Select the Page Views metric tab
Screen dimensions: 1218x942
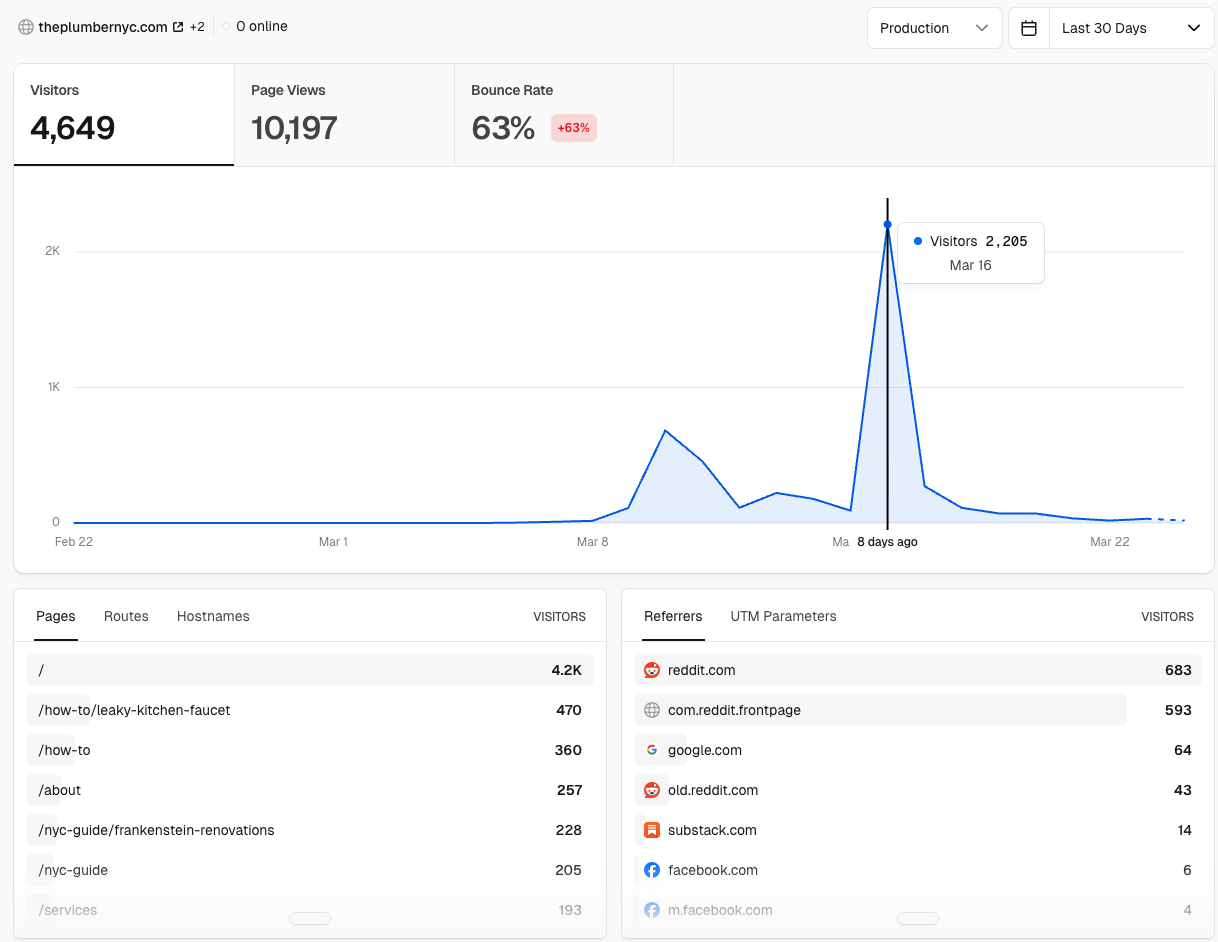[x=344, y=115]
